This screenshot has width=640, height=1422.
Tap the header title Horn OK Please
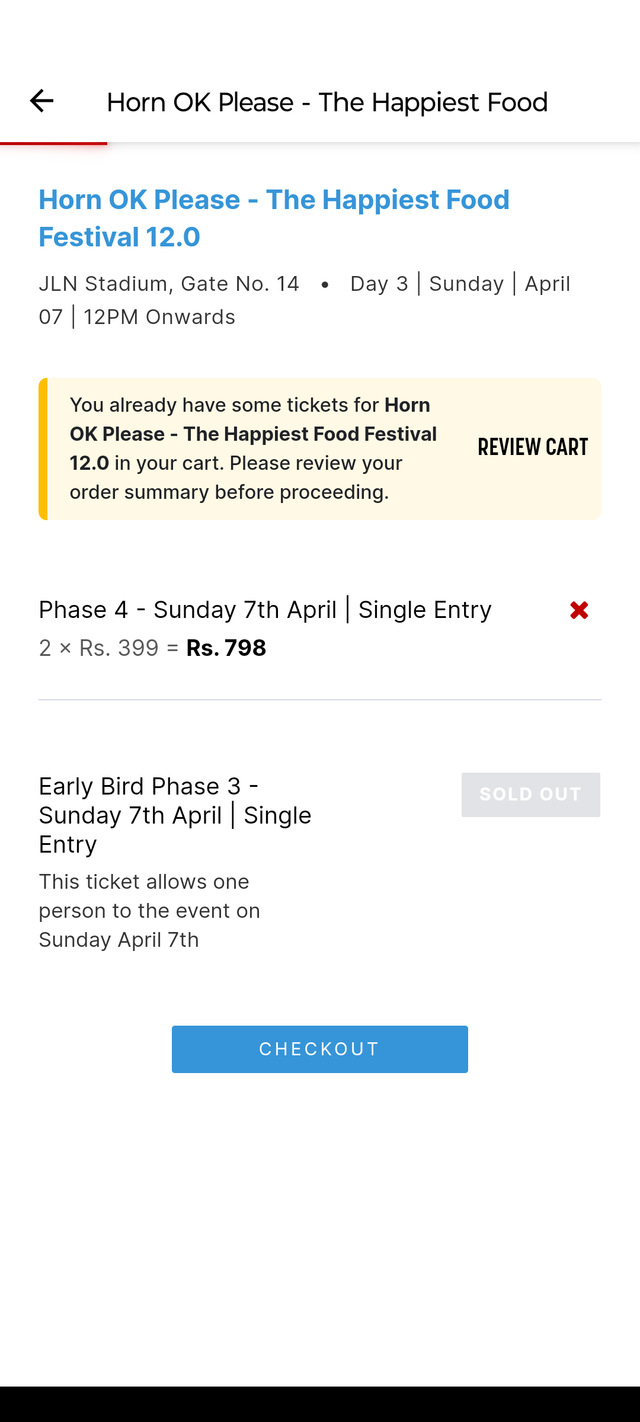tap(327, 102)
